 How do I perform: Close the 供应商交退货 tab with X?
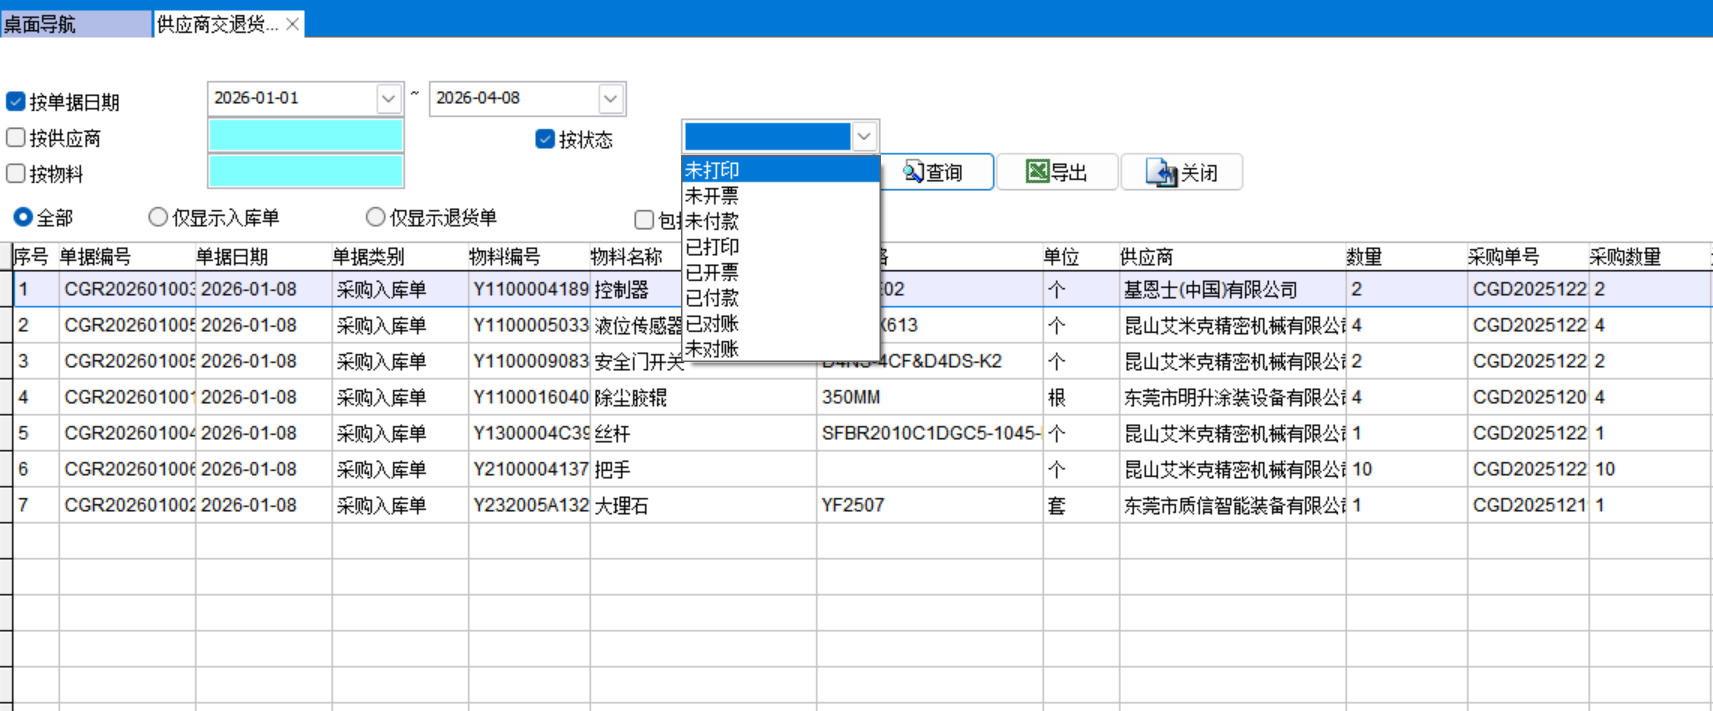(292, 24)
